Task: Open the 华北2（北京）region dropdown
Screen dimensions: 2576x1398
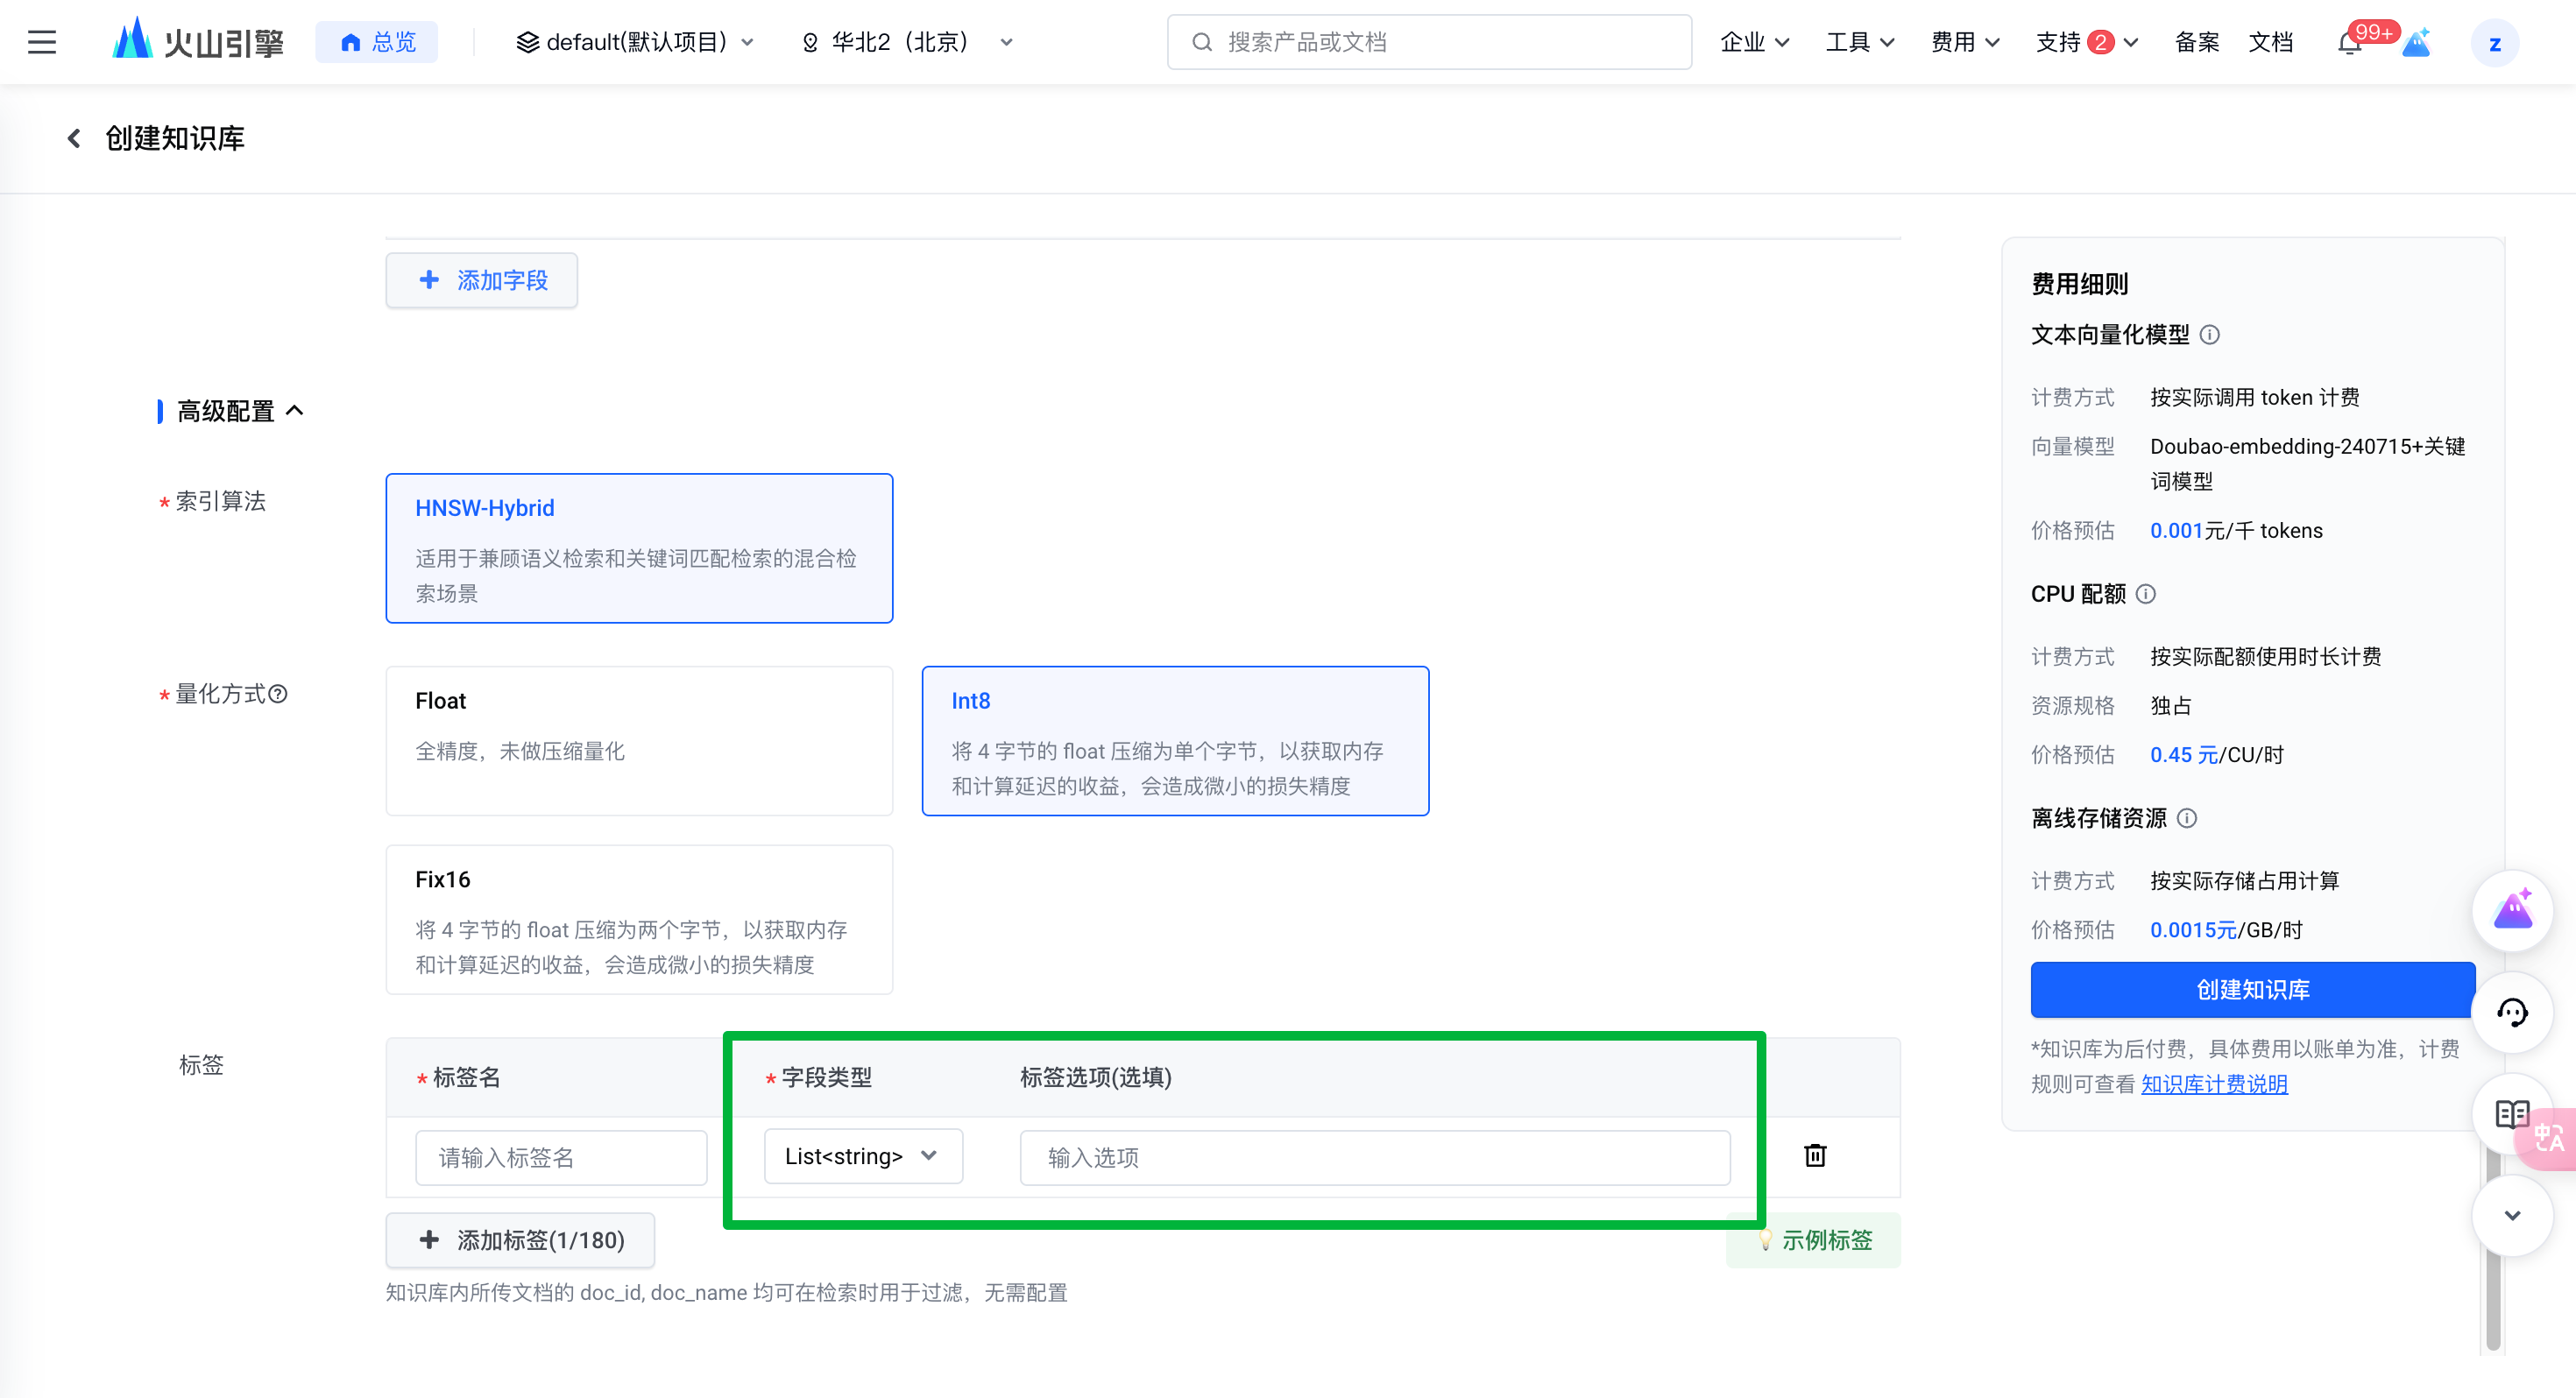Action: 908,42
